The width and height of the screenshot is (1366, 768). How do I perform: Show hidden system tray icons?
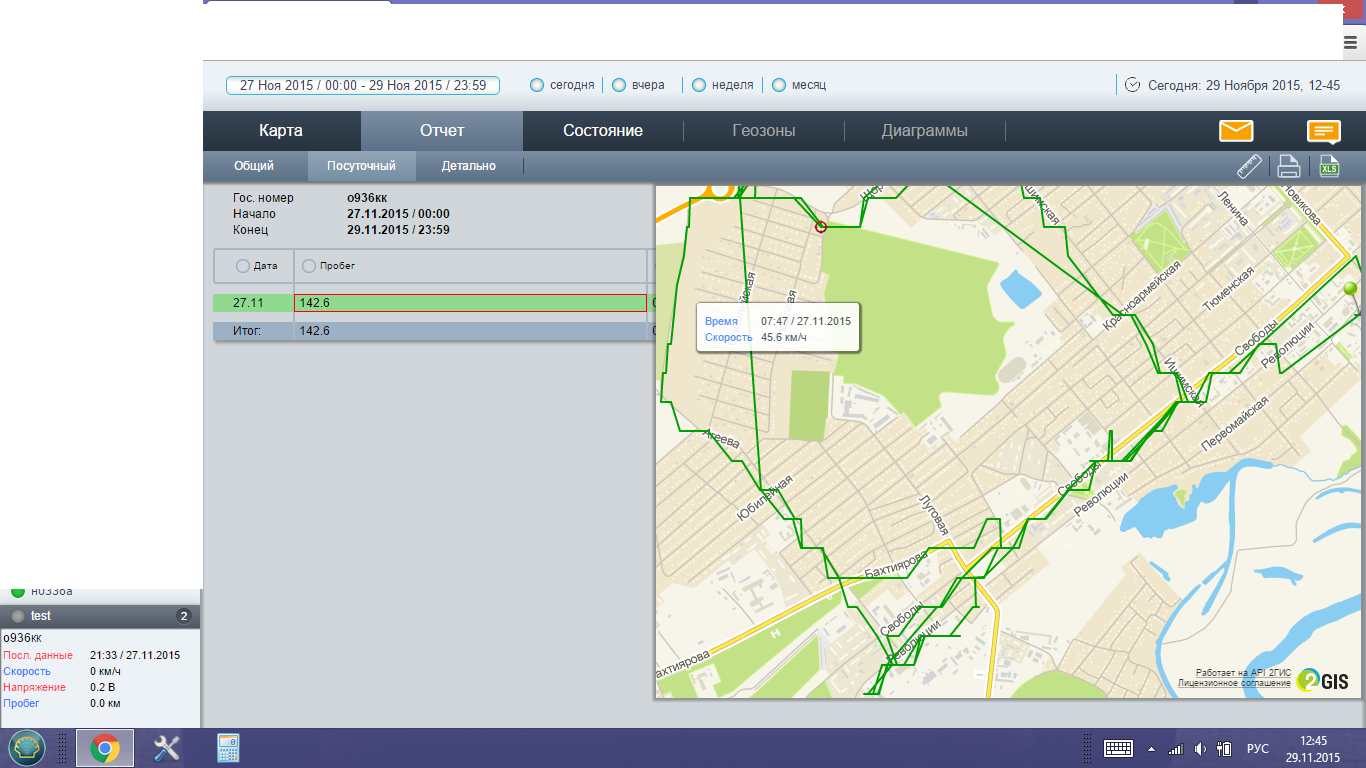pyautogui.click(x=1150, y=749)
